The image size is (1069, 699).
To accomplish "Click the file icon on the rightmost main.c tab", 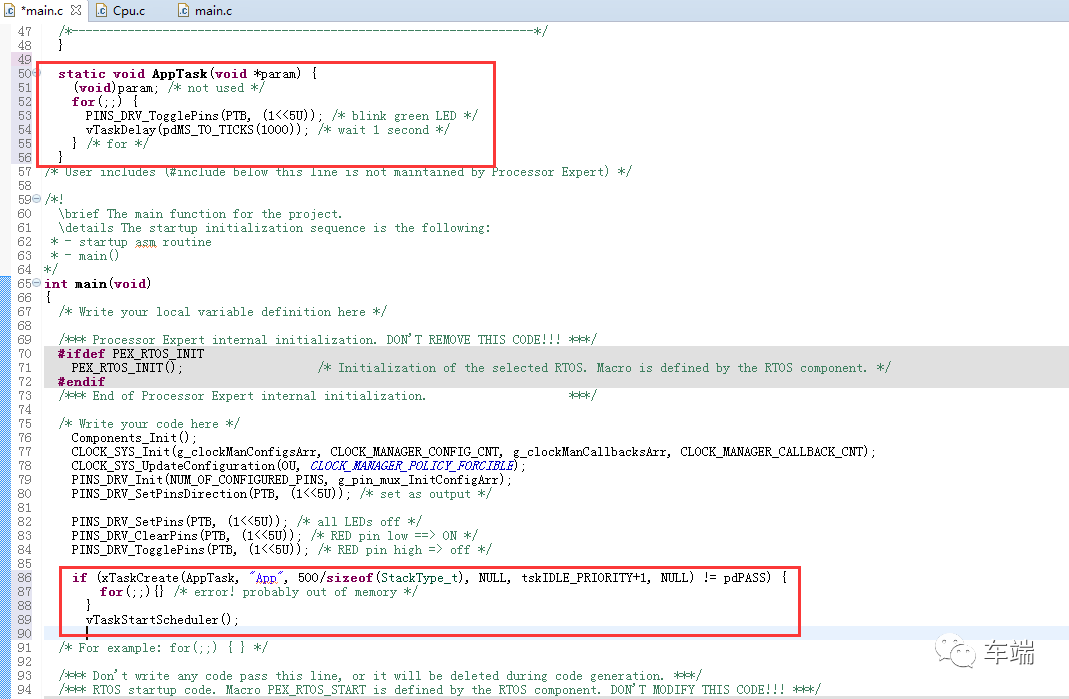I will click(x=183, y=10).
